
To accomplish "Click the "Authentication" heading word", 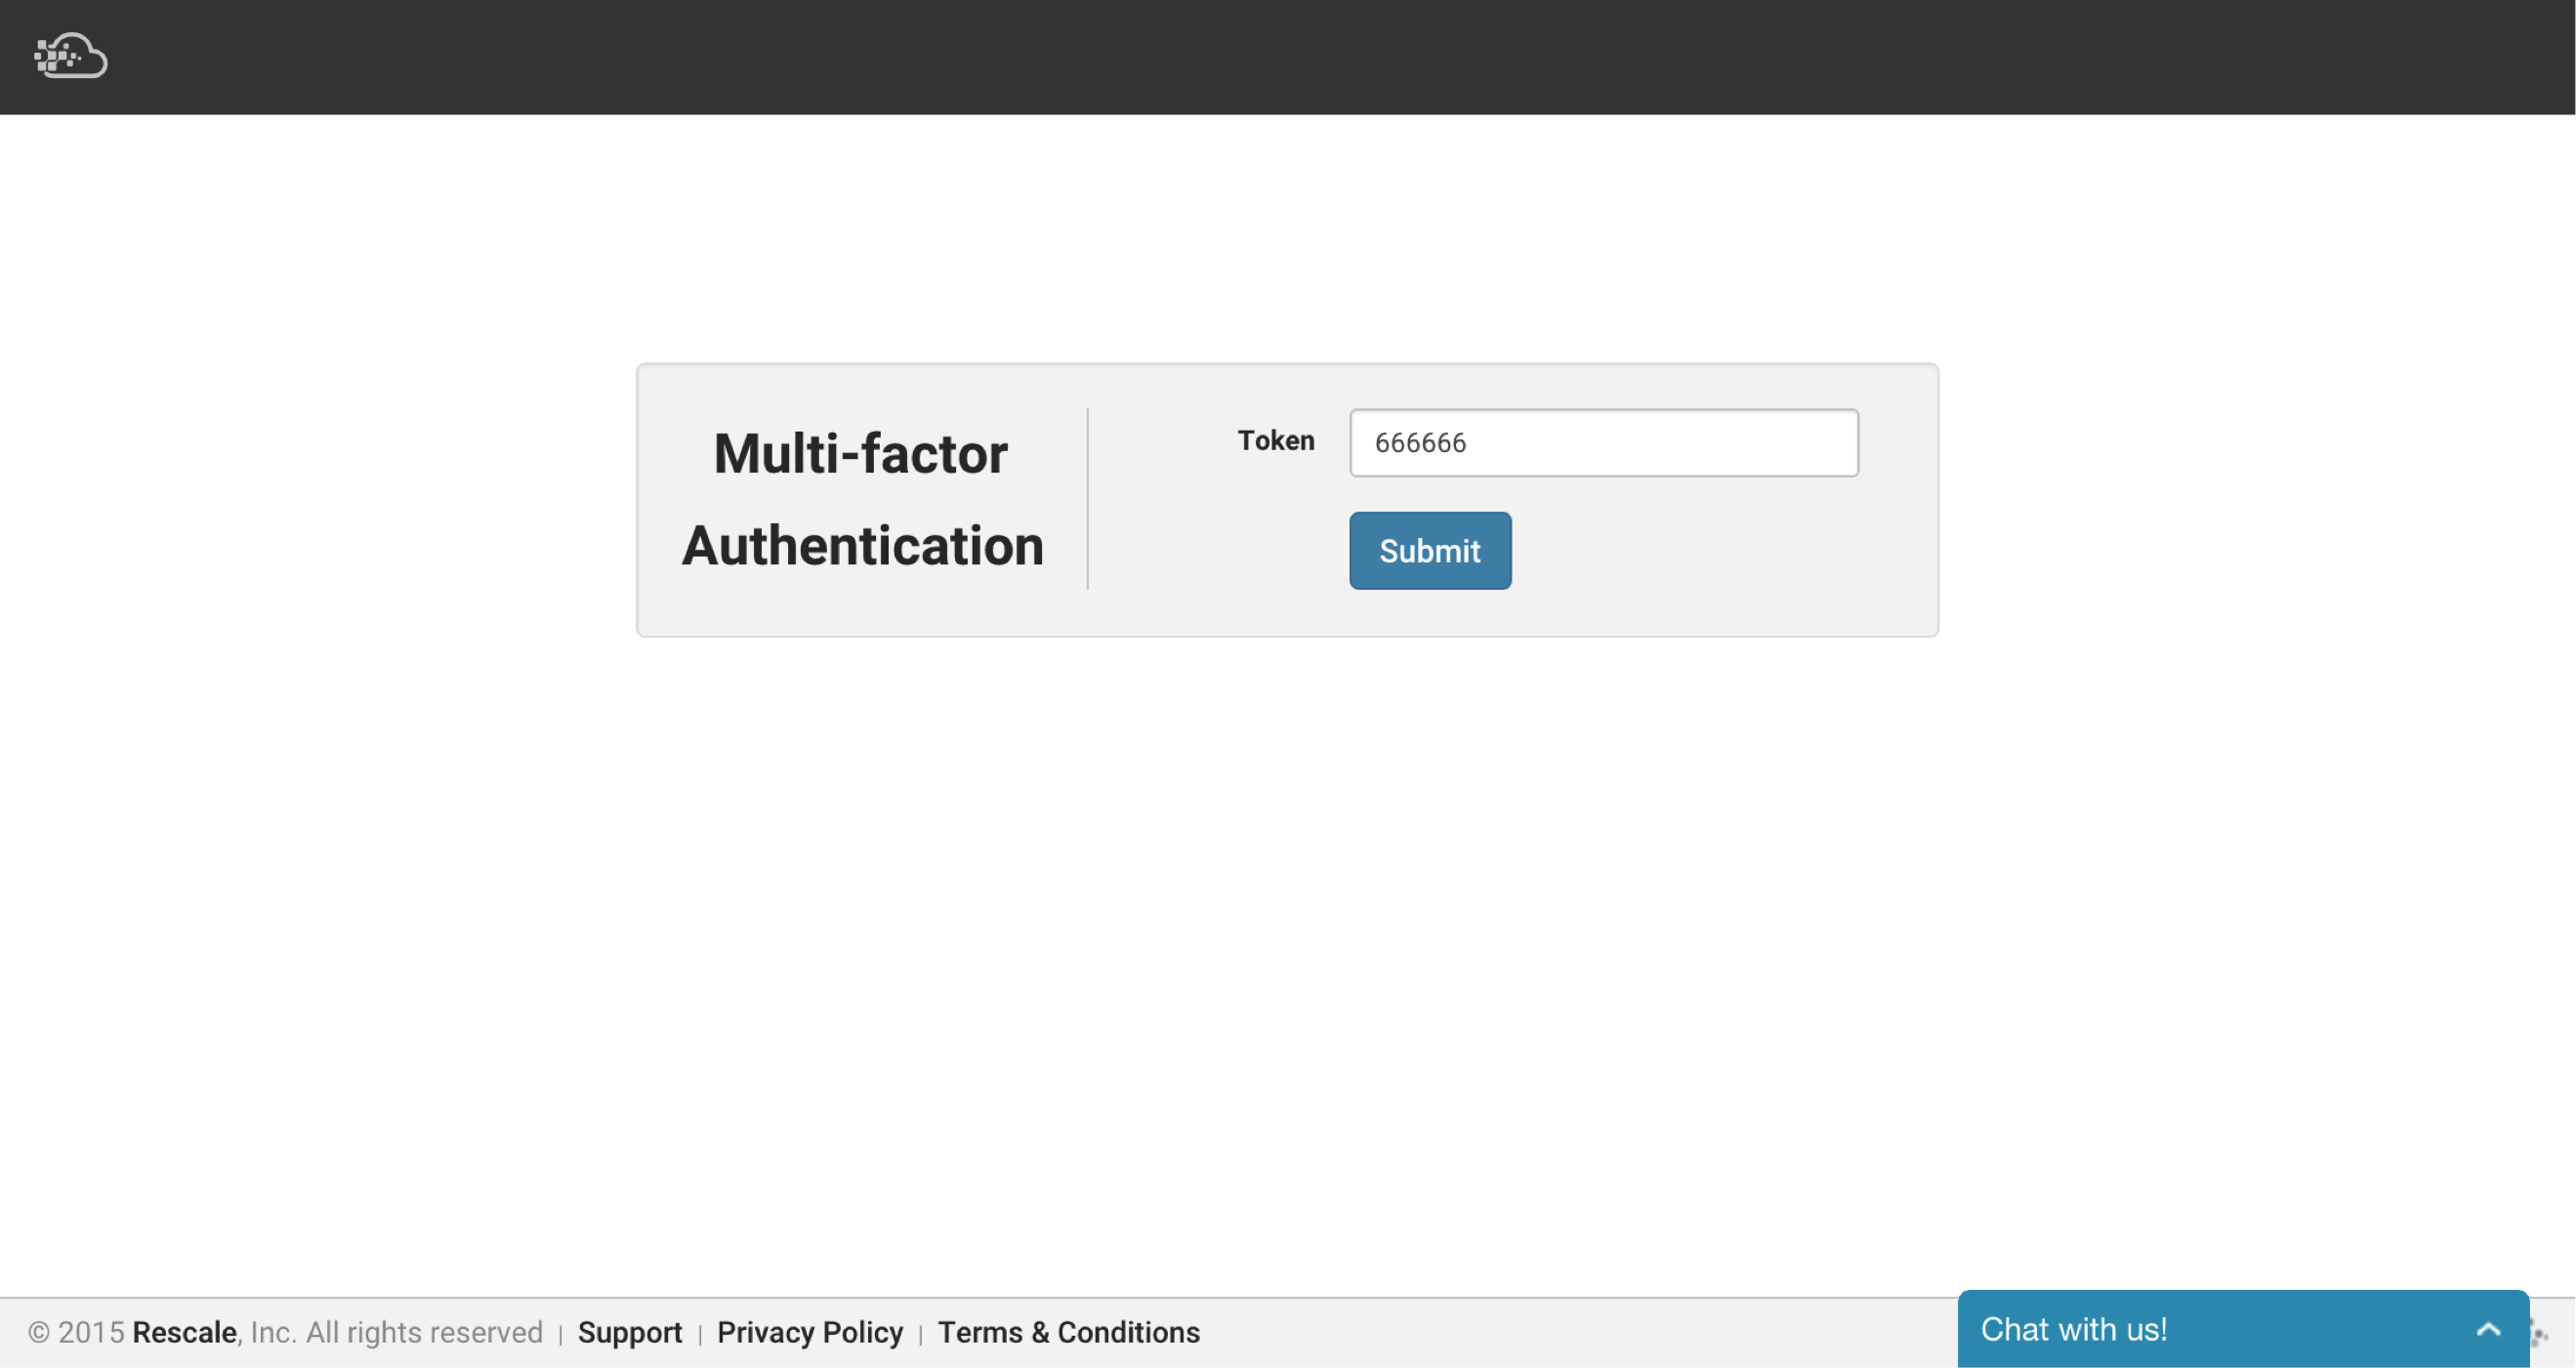I will [x=862, y=546].
